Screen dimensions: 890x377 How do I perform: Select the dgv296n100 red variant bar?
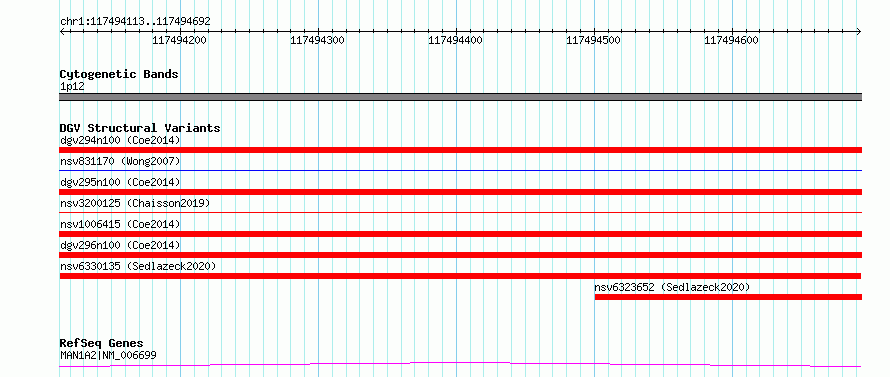coord(461,255)
